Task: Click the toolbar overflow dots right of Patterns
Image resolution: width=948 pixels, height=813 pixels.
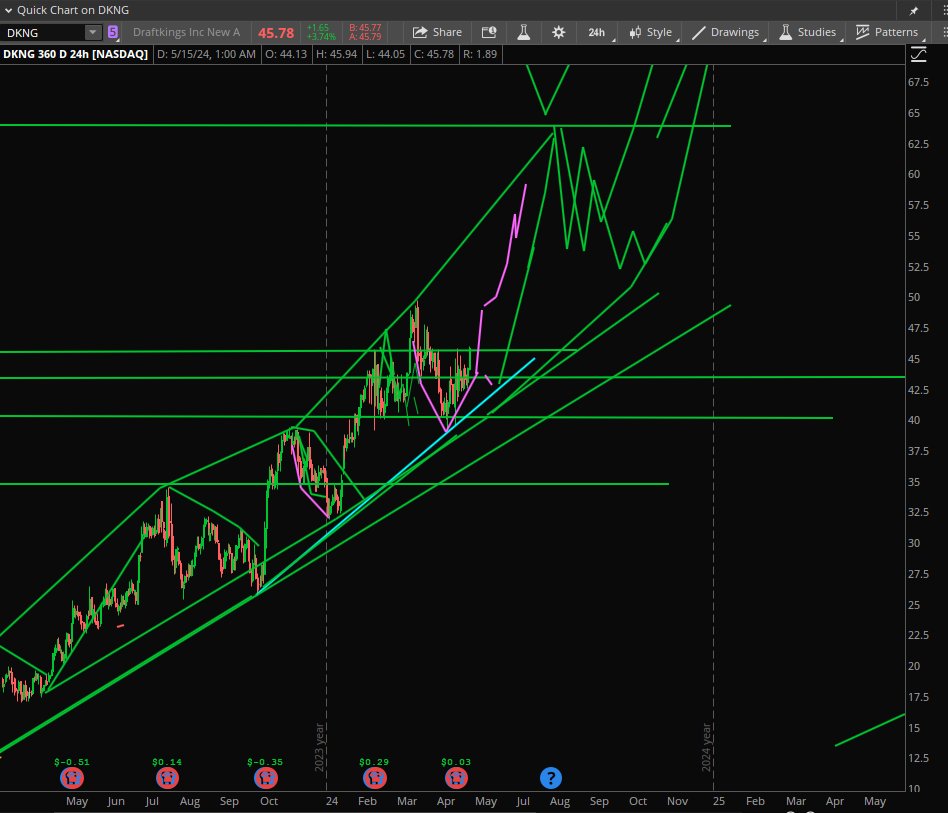Action: [944, 33]
